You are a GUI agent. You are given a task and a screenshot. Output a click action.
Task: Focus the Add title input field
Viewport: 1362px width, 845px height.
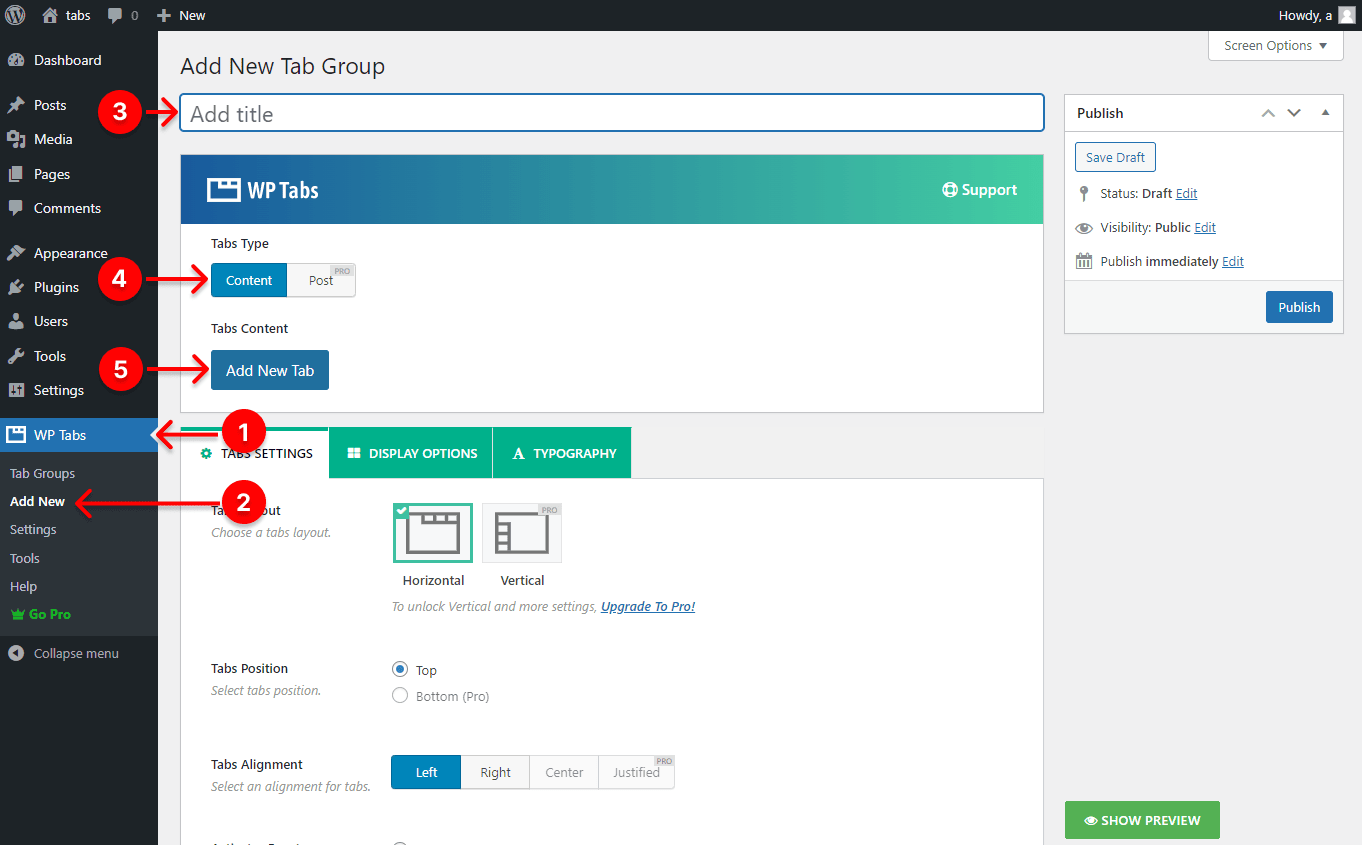click(612, 113)
